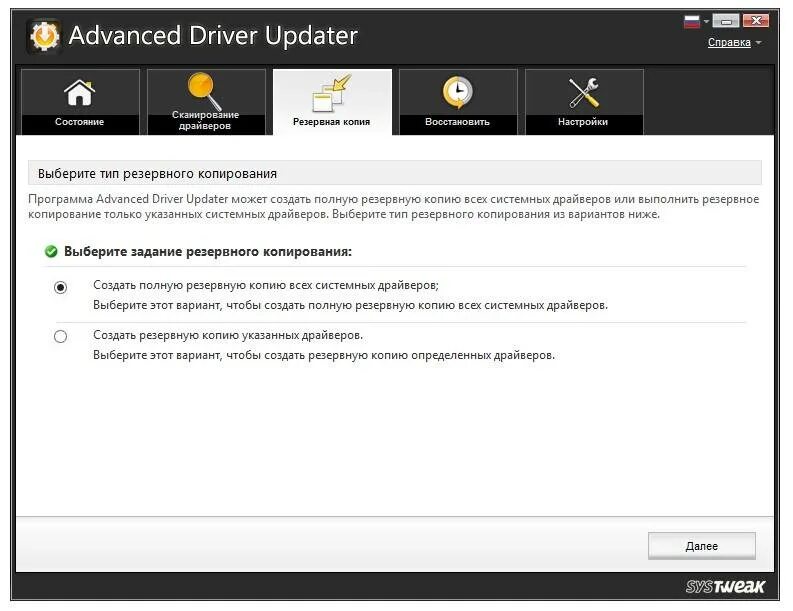Switch to the Восстановить tab
The width and height of the screenshot is (793, 611).
pyautogui.click(x=458, y=102)
